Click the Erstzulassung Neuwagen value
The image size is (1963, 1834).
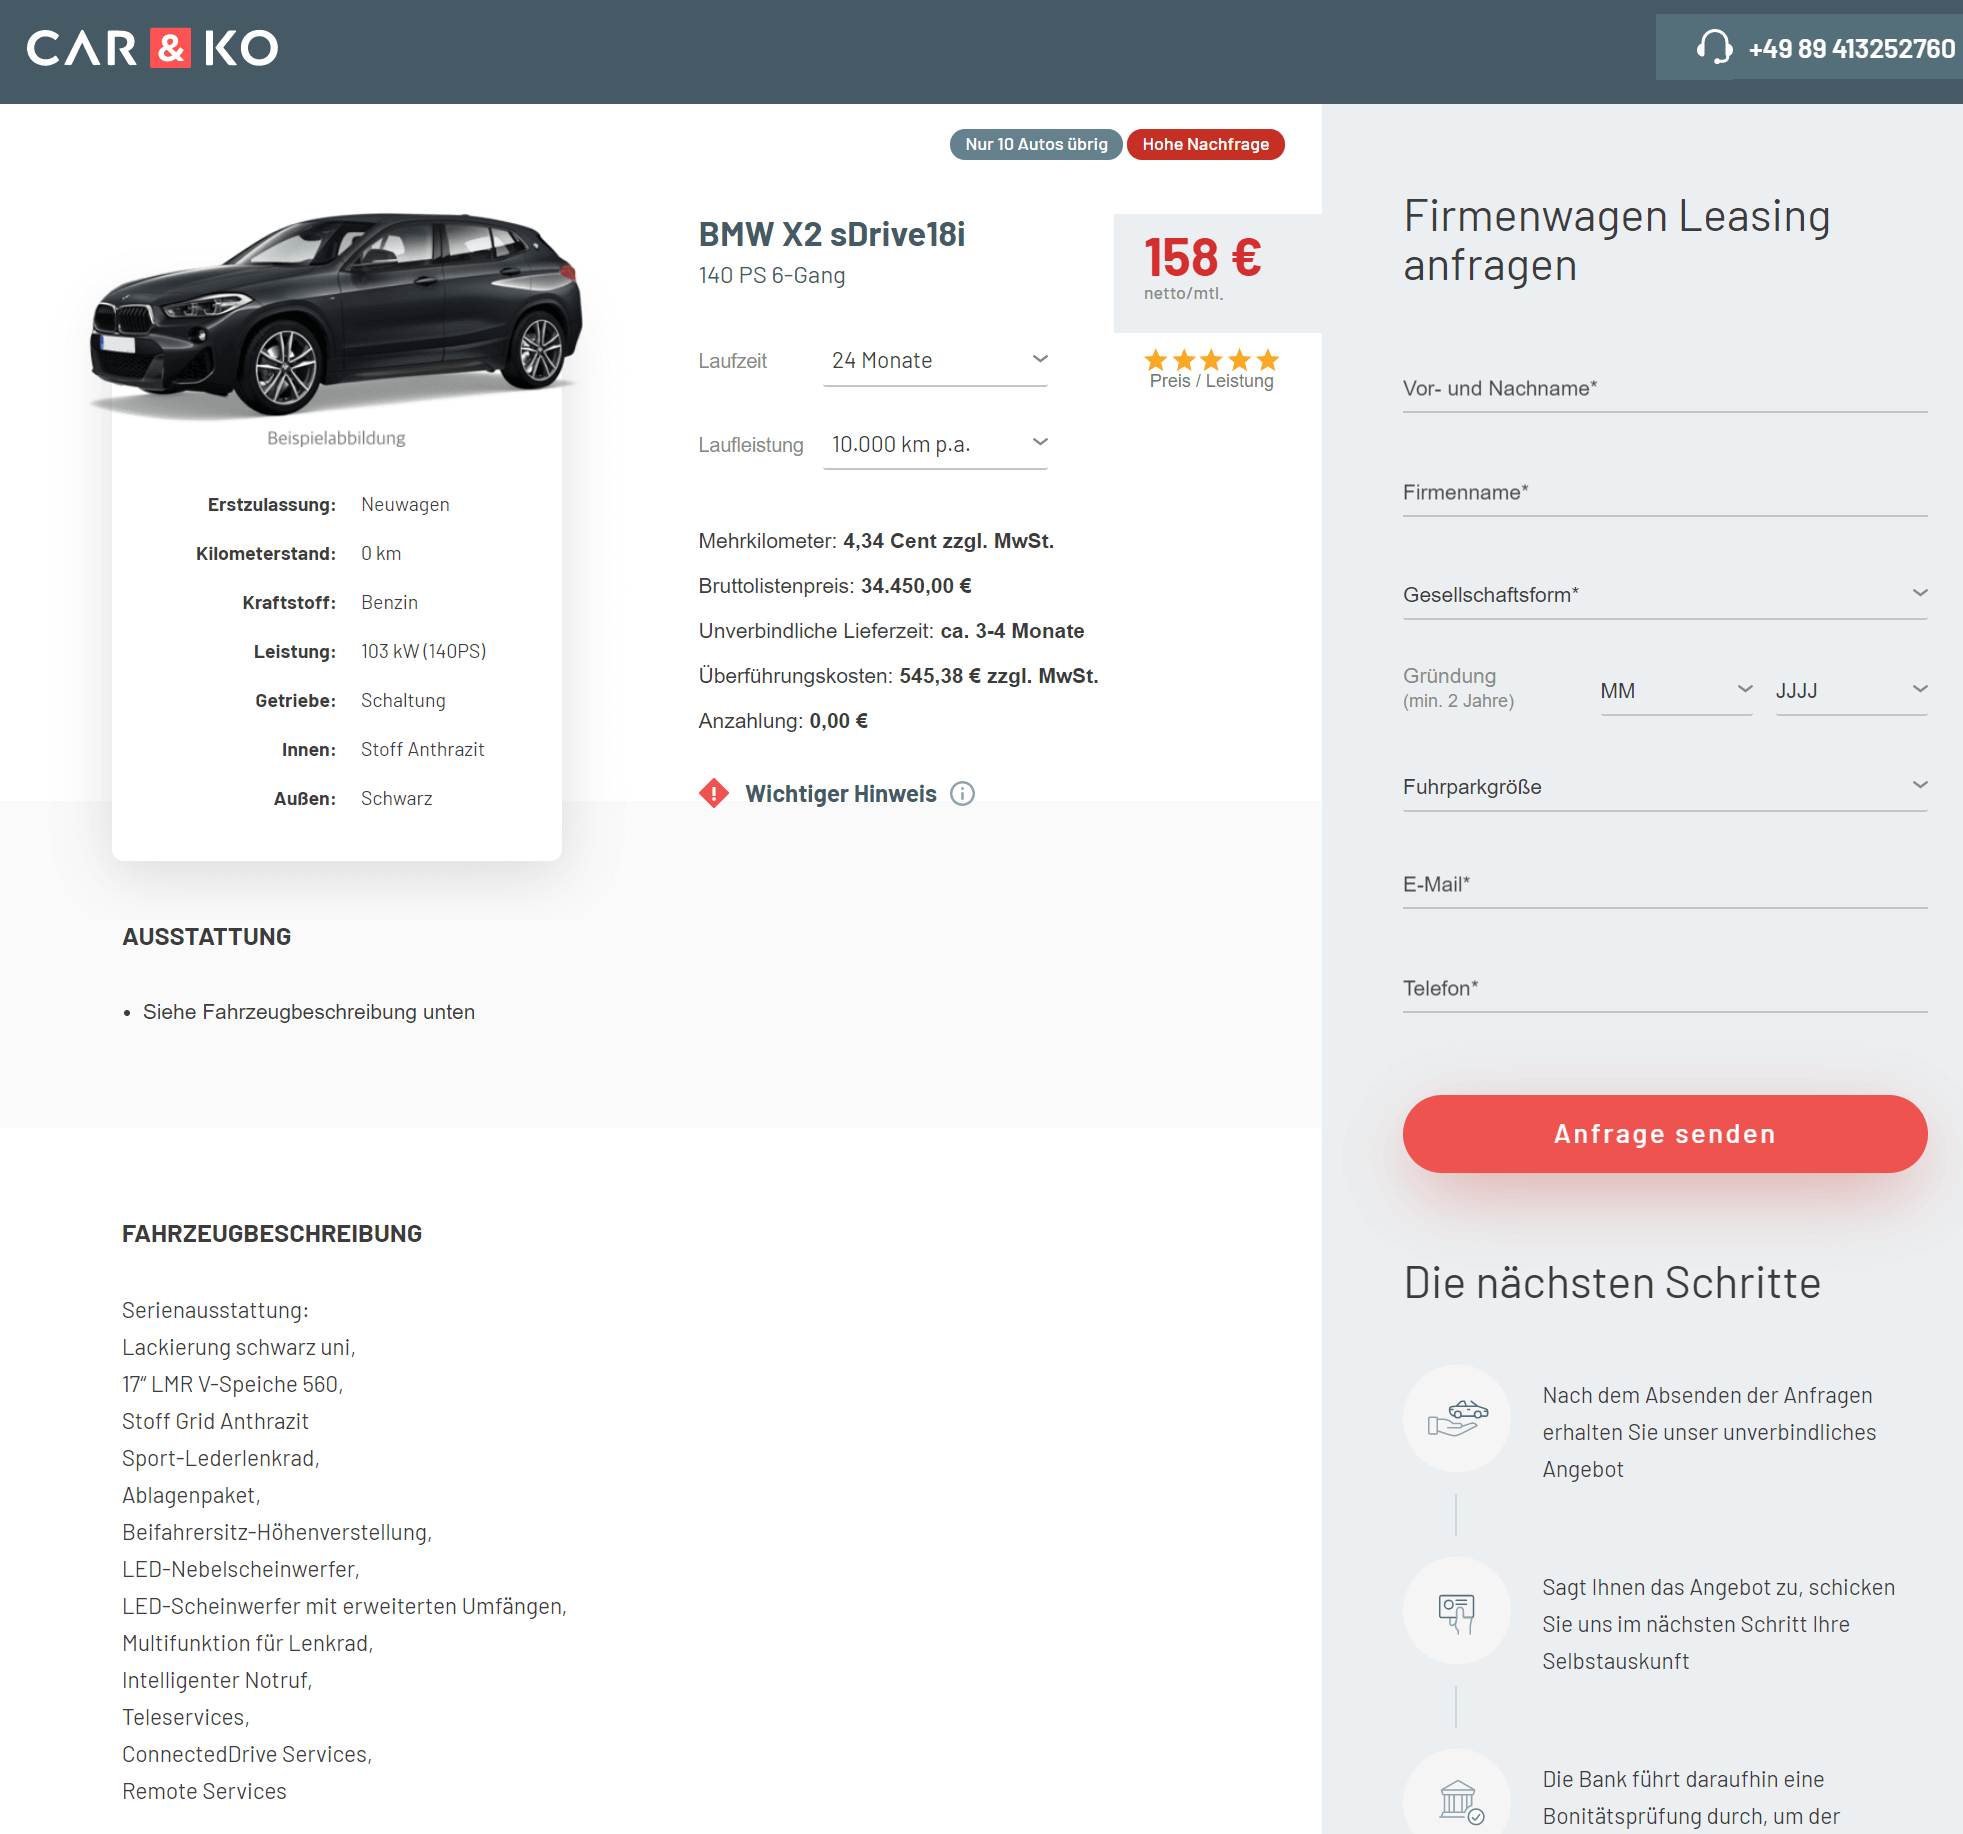pyautogui.click(x=405, y=505)
